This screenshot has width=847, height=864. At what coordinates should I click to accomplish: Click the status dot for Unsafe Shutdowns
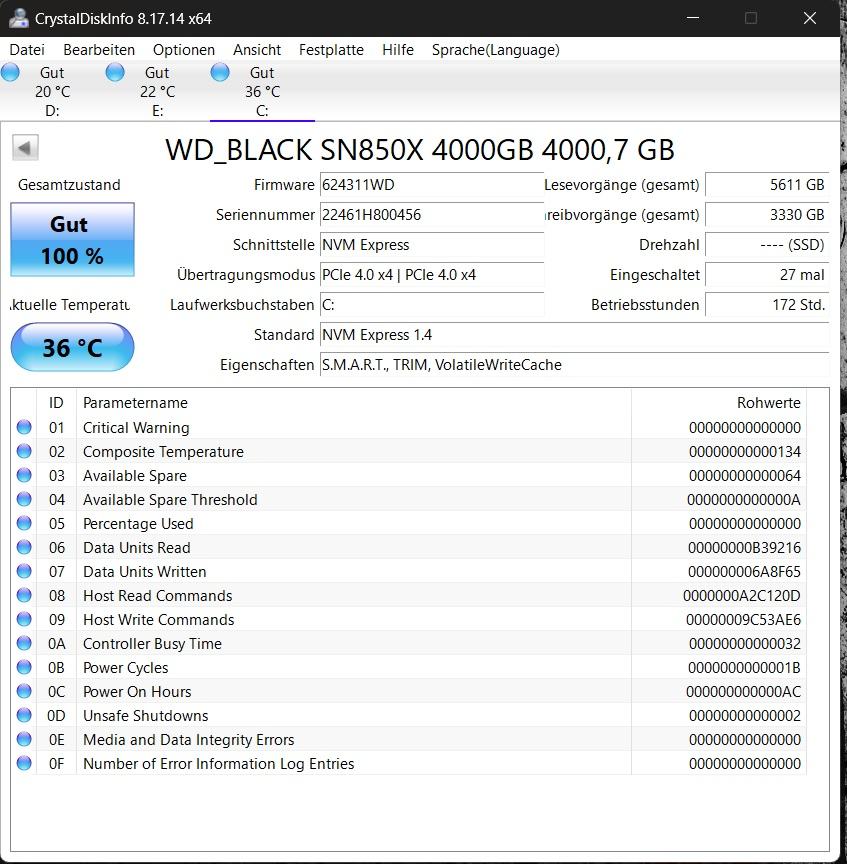point(24,715)
